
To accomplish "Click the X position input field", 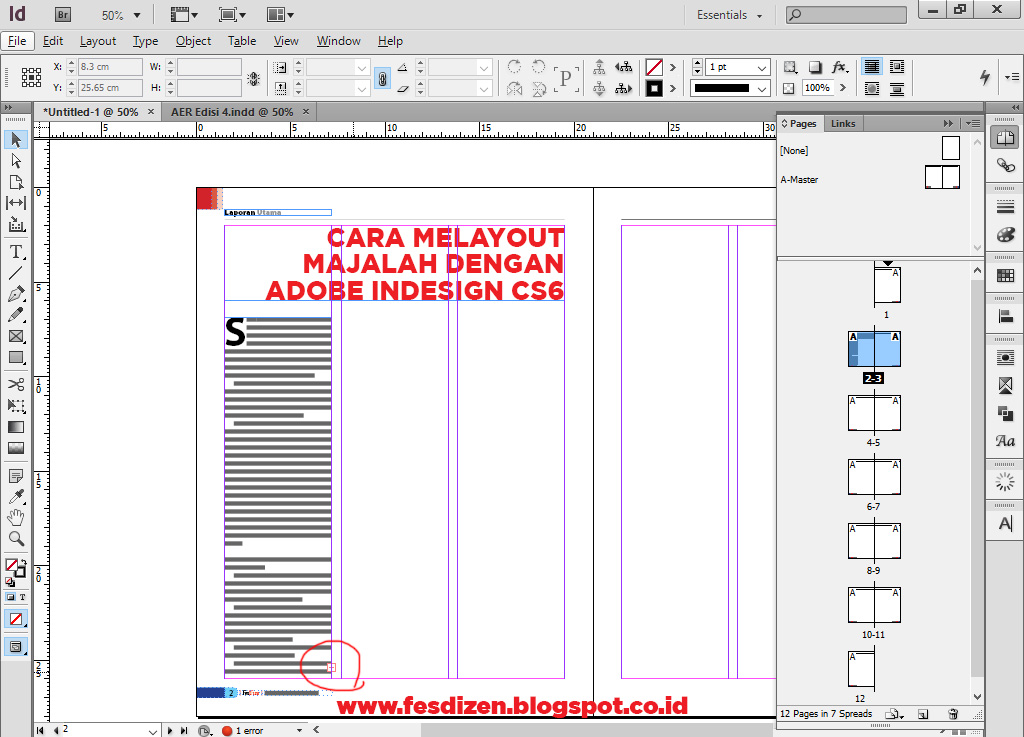I will tap(110, 67).
